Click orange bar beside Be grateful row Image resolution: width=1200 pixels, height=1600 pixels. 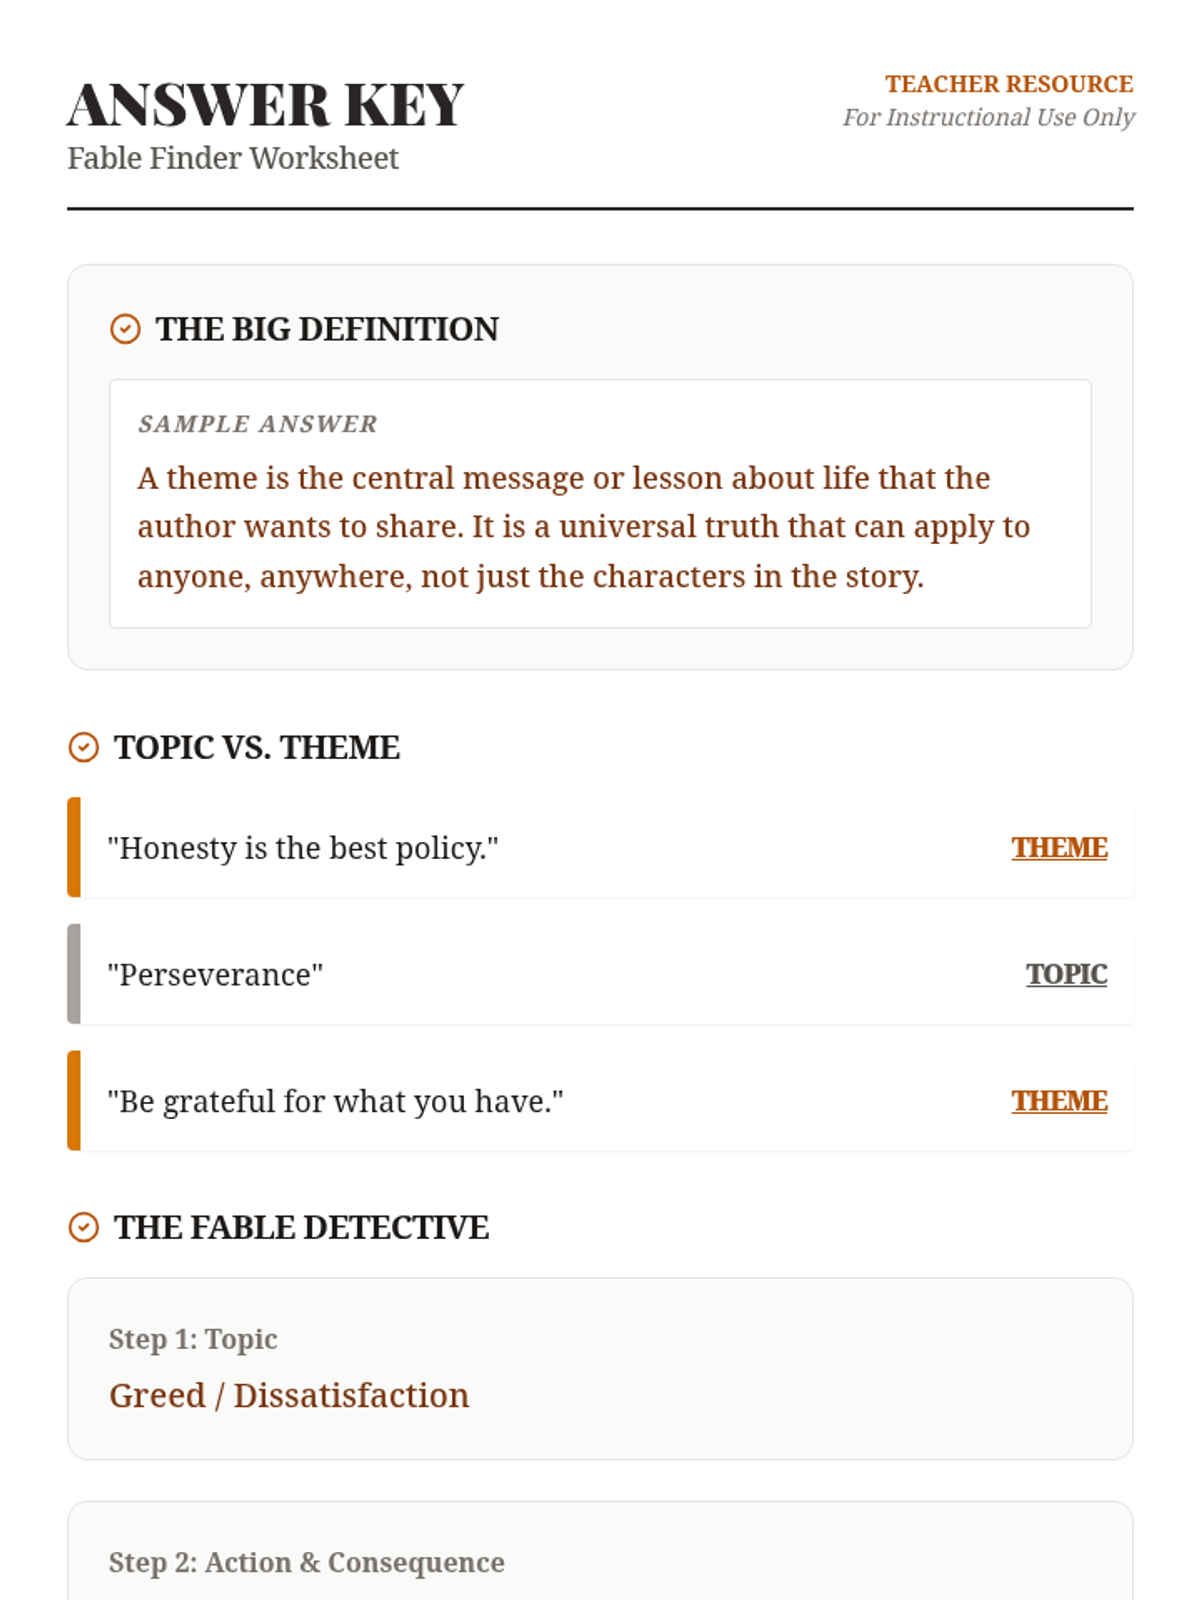(x=74, y=1101)
